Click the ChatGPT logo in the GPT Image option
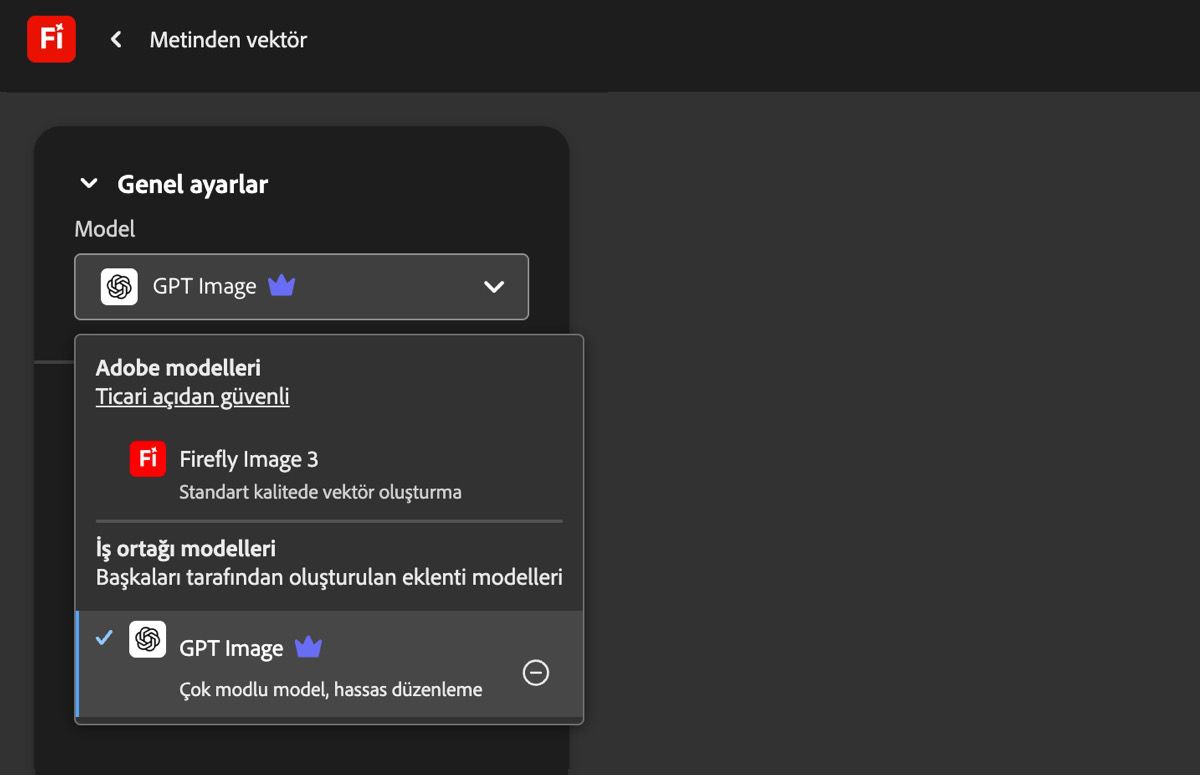The image size is (1200, 775). (x=148, y=639)
